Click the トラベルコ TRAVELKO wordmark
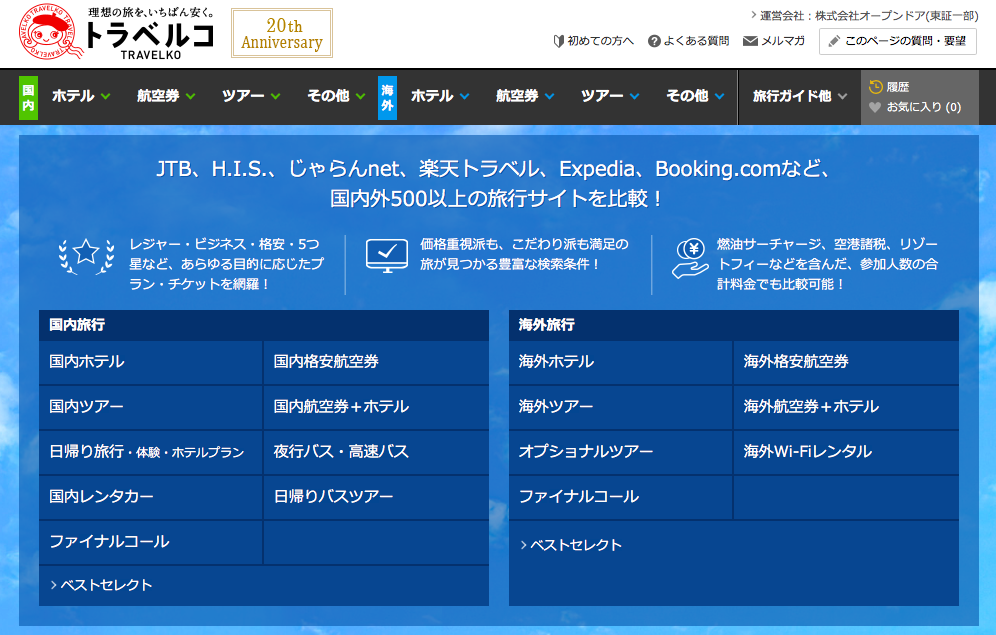996x635 pixels. pyautogui.click(x=151, y=40)
